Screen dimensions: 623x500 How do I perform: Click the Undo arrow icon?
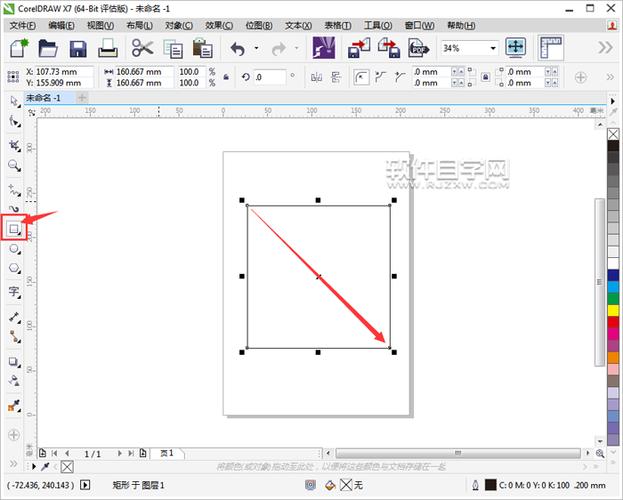(238, 49)
